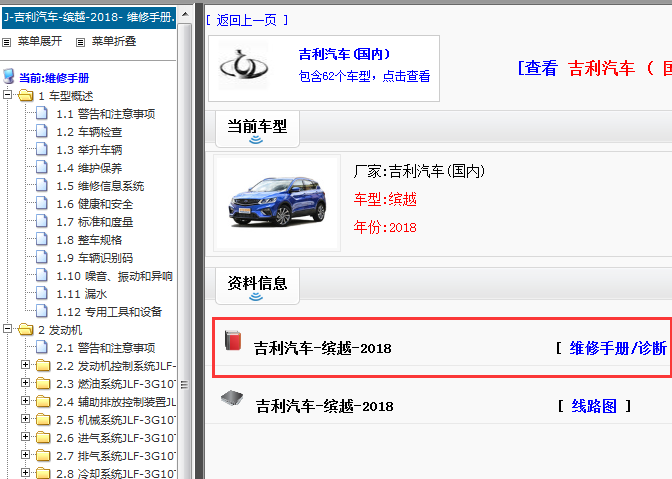
Task: Click the page icon next to 1.12 专用工具和设备
Action: coord(42,311)
